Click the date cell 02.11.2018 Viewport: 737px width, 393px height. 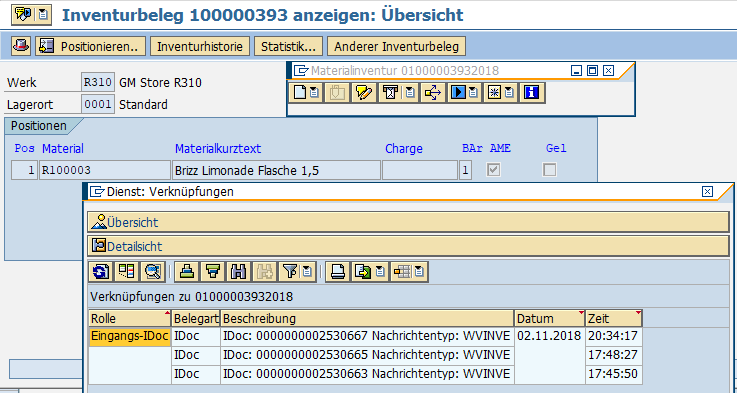[x=549, y=337]
